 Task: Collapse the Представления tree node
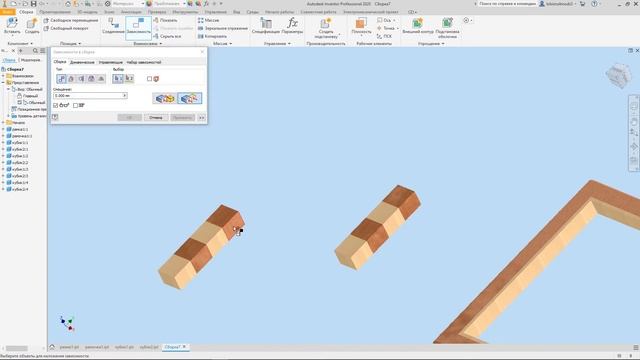pos(3,82)
